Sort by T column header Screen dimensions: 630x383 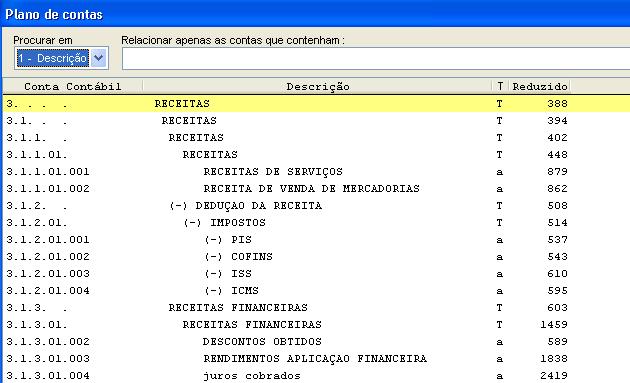click(500, 86)
